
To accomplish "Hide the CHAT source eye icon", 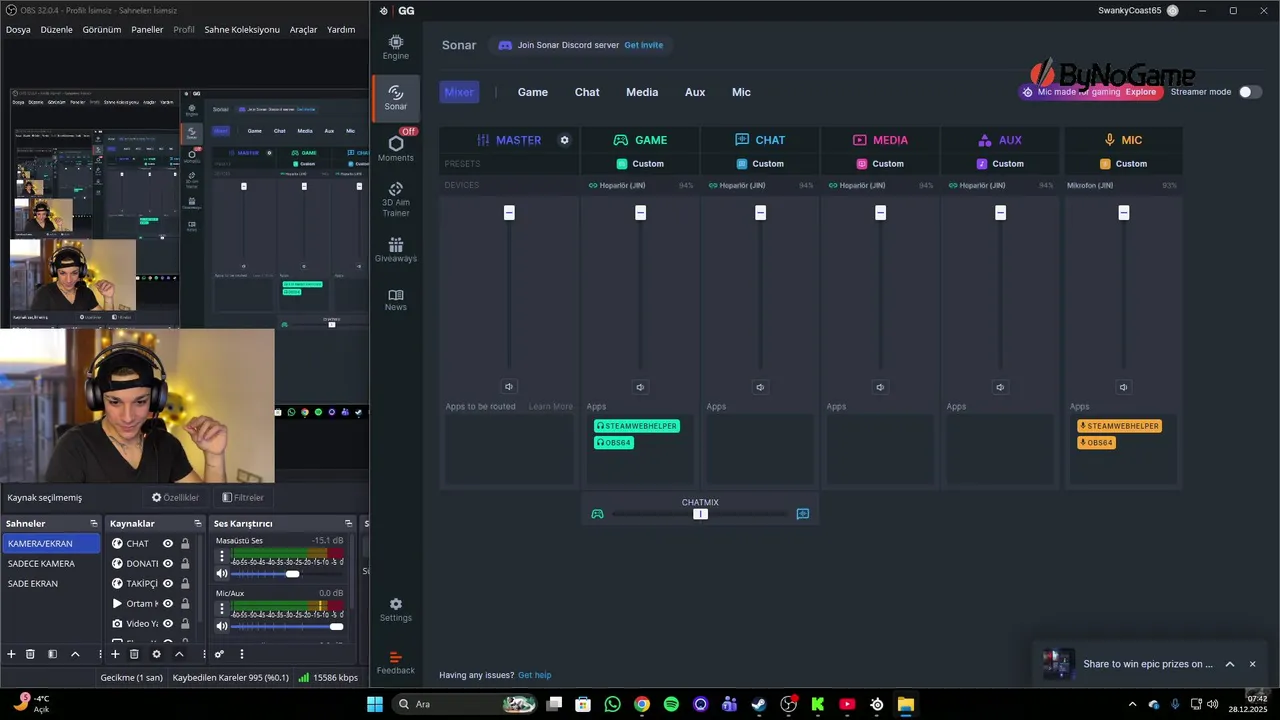I will [168, 544].
